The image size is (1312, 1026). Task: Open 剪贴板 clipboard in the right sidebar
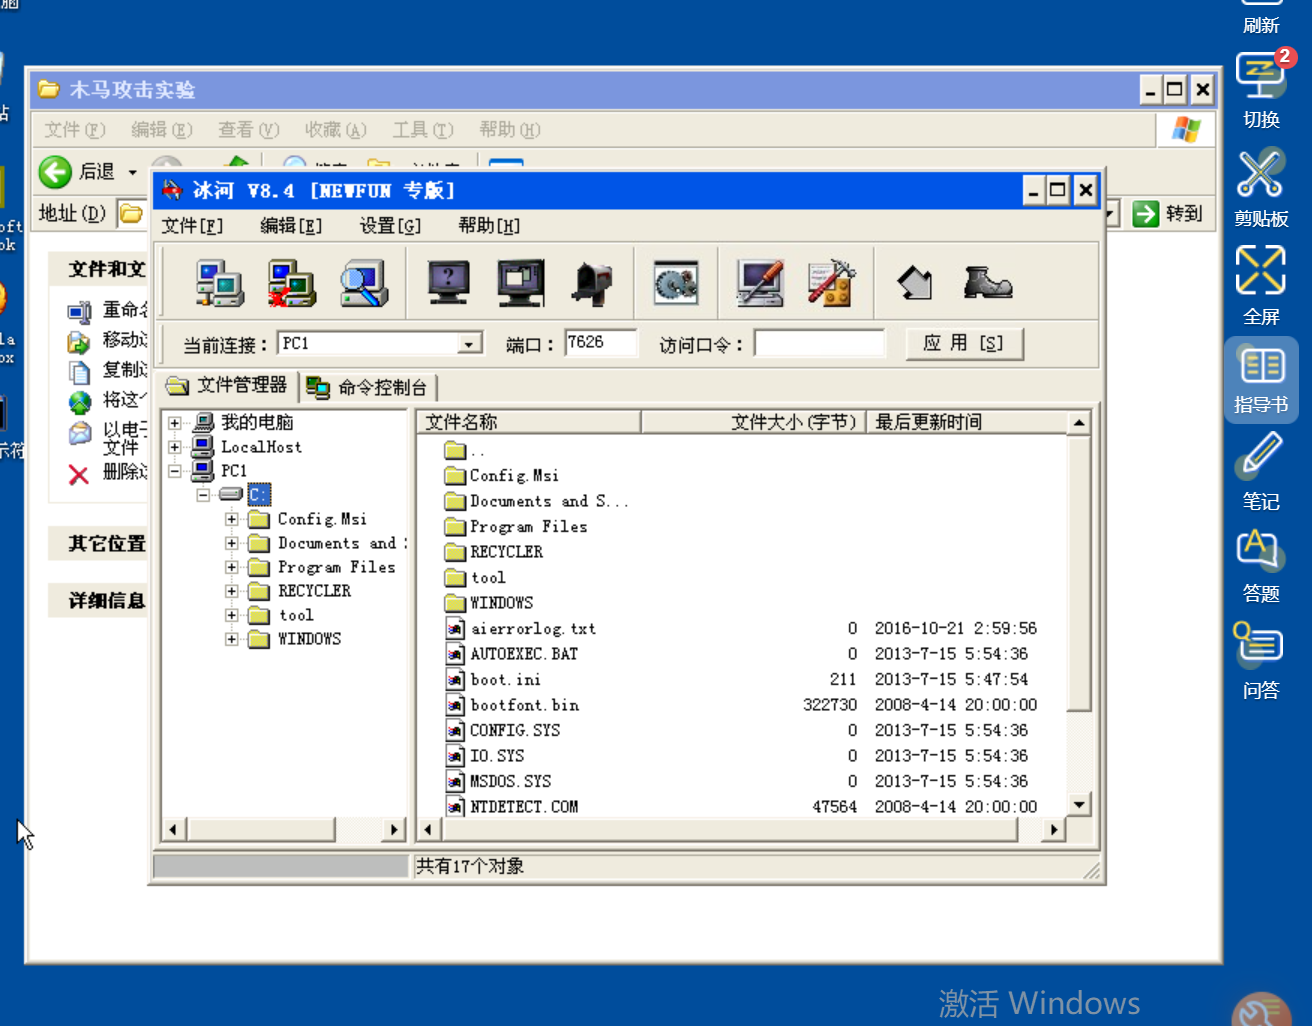(1261, 190)
